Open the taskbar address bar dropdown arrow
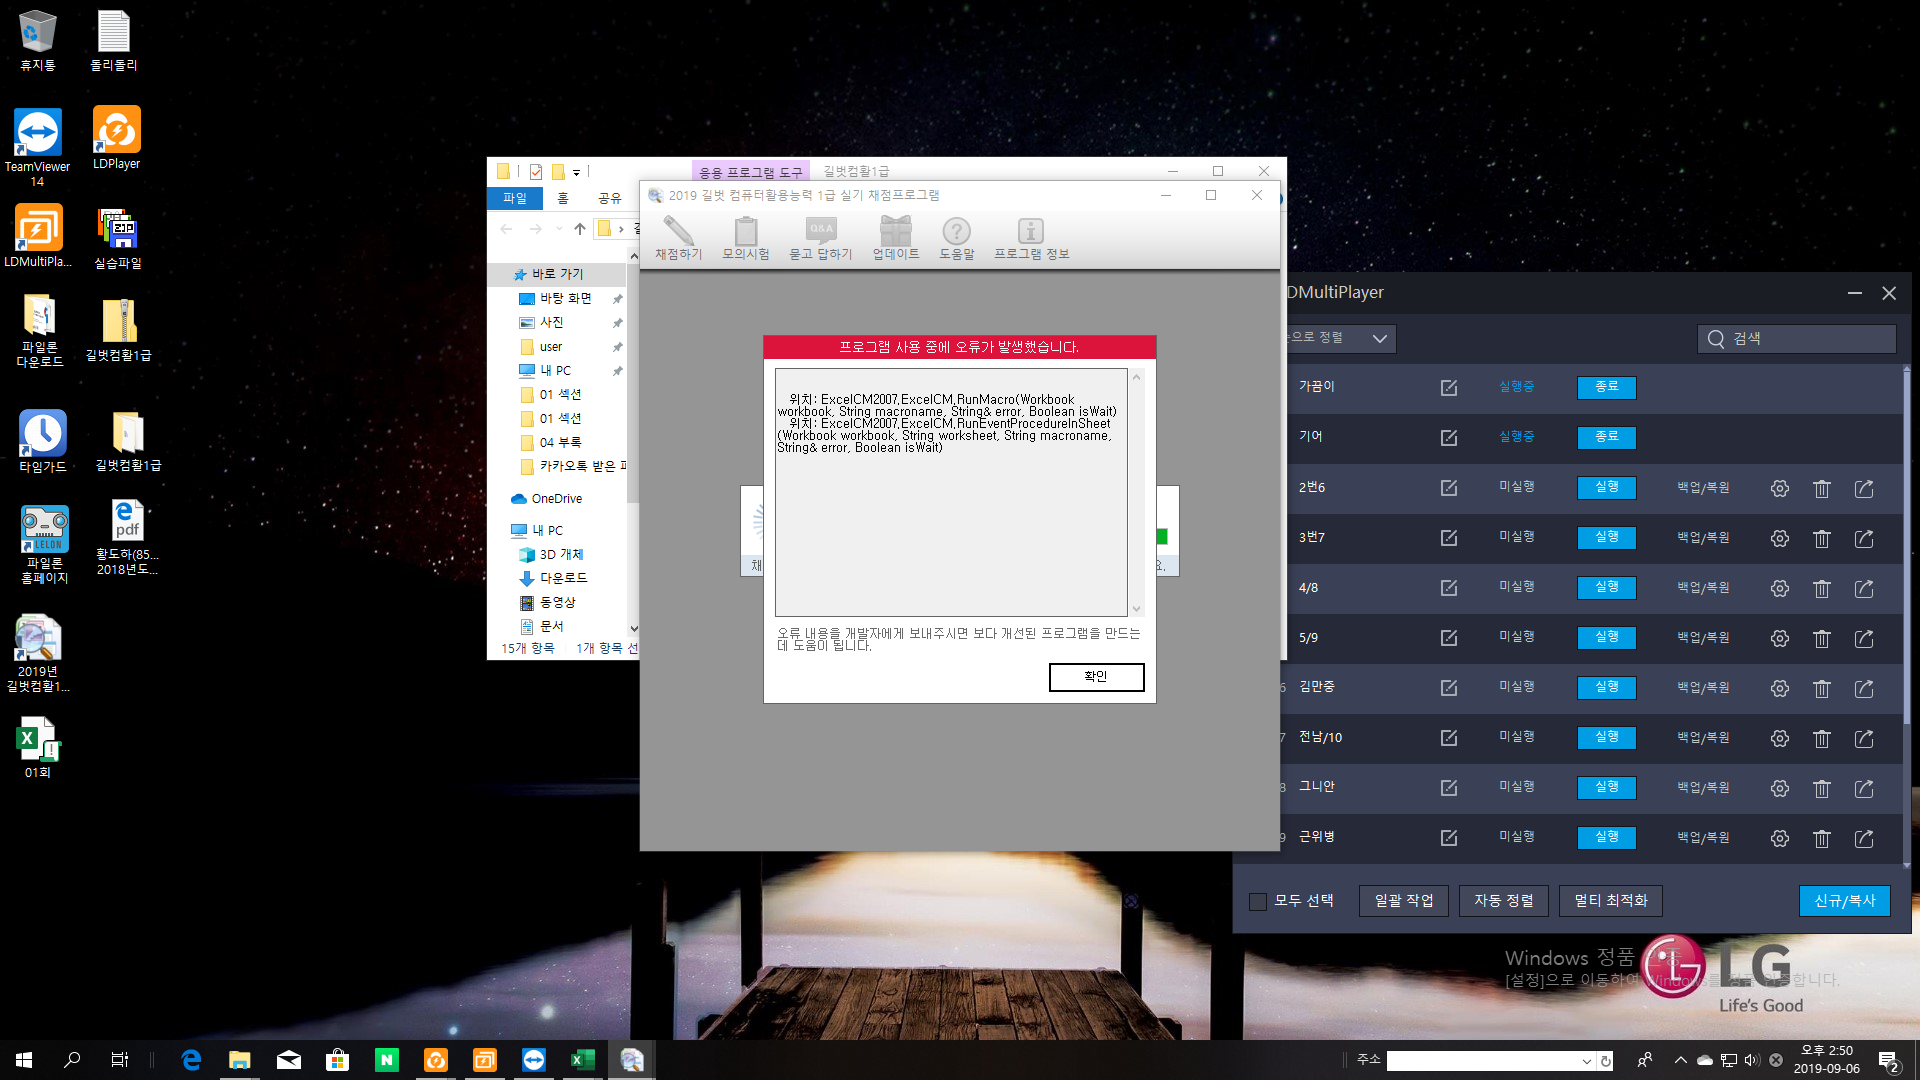Viewport: 1920px width, 1080px height. point(1586,1061)
